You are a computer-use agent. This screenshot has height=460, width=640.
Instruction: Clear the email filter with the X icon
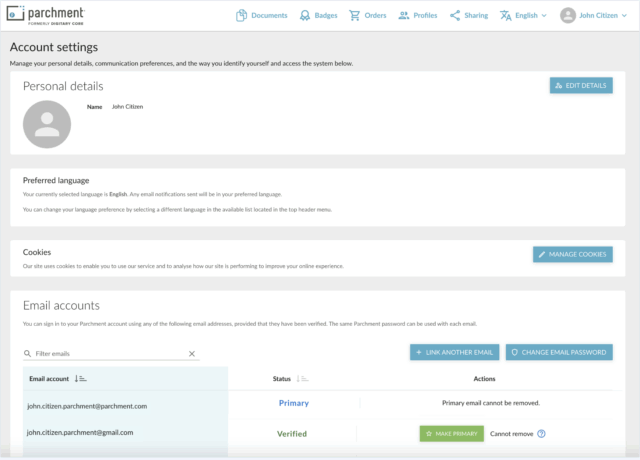tap(192, 354)
